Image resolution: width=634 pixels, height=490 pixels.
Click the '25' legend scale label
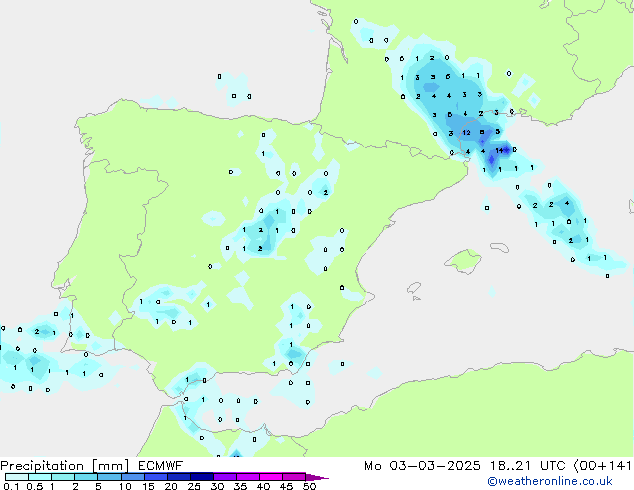(194, 486)
